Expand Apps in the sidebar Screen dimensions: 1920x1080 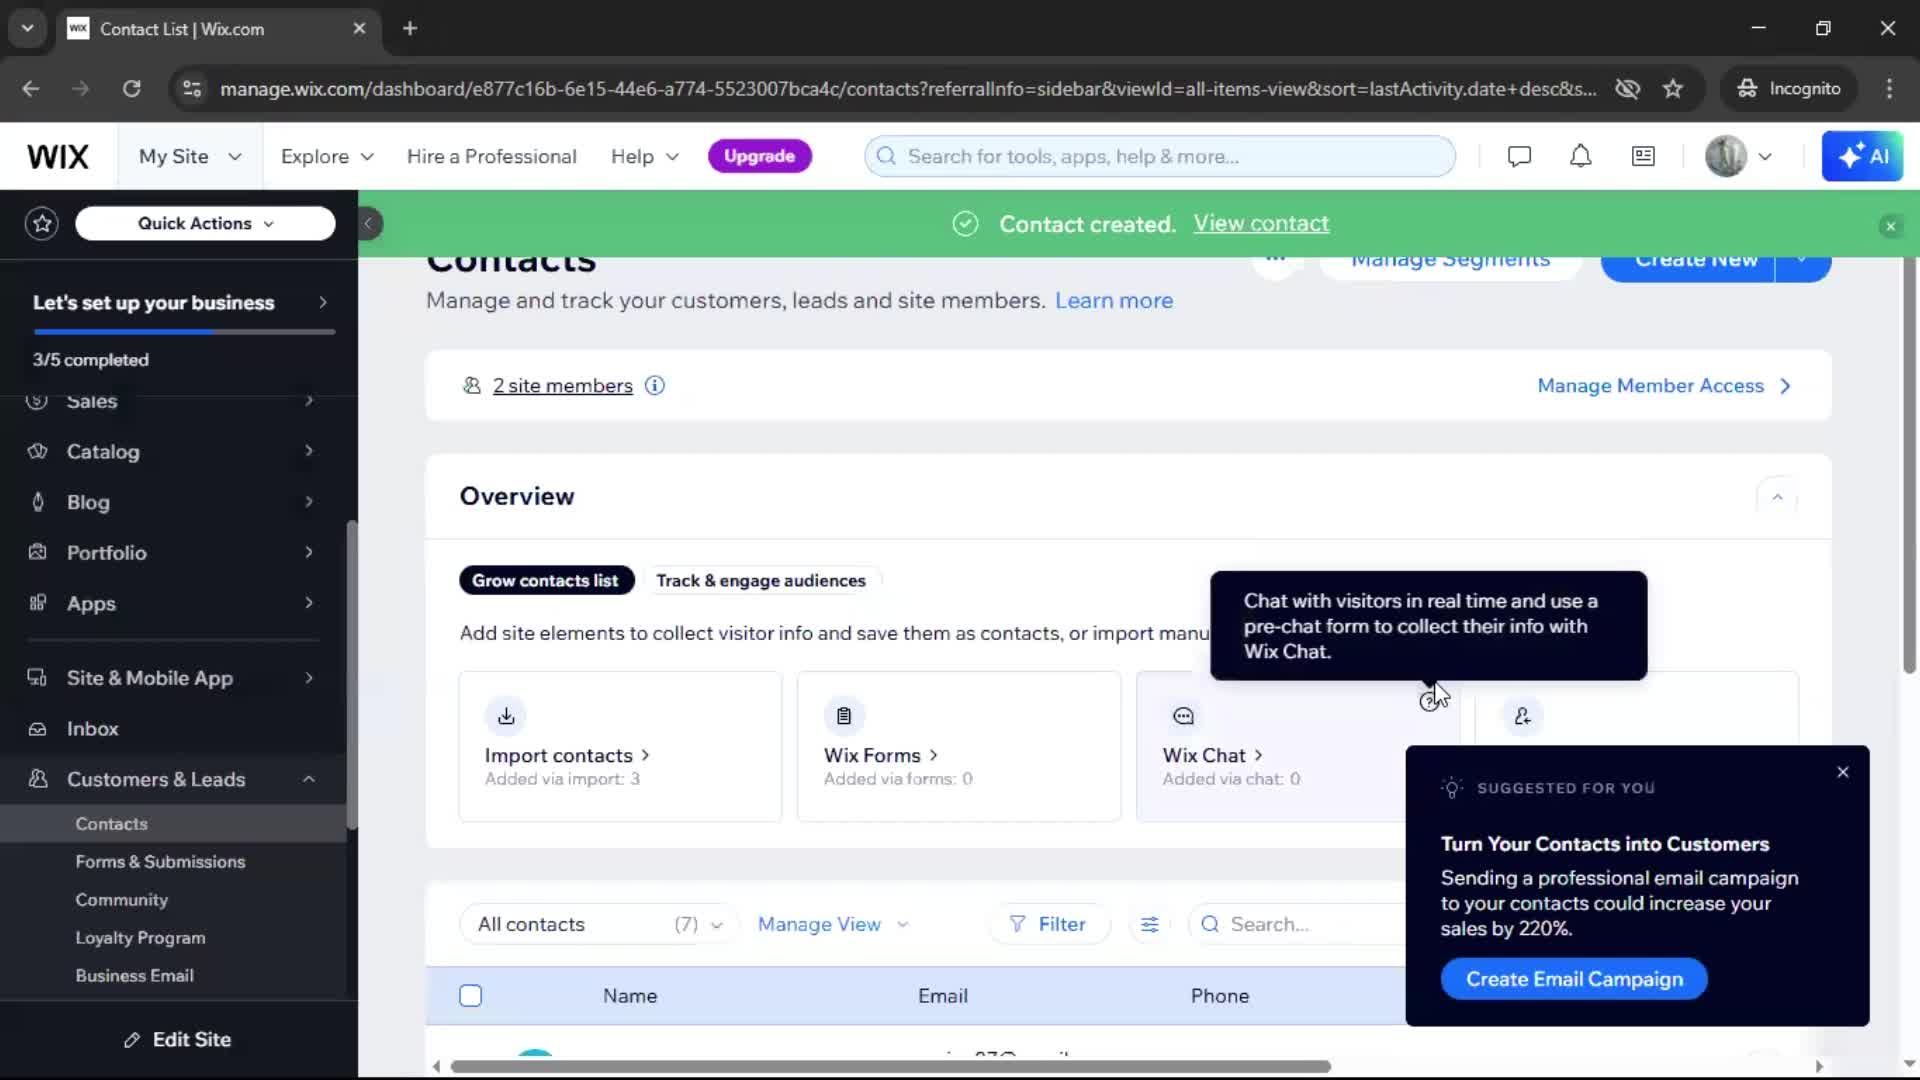point(172,603)
